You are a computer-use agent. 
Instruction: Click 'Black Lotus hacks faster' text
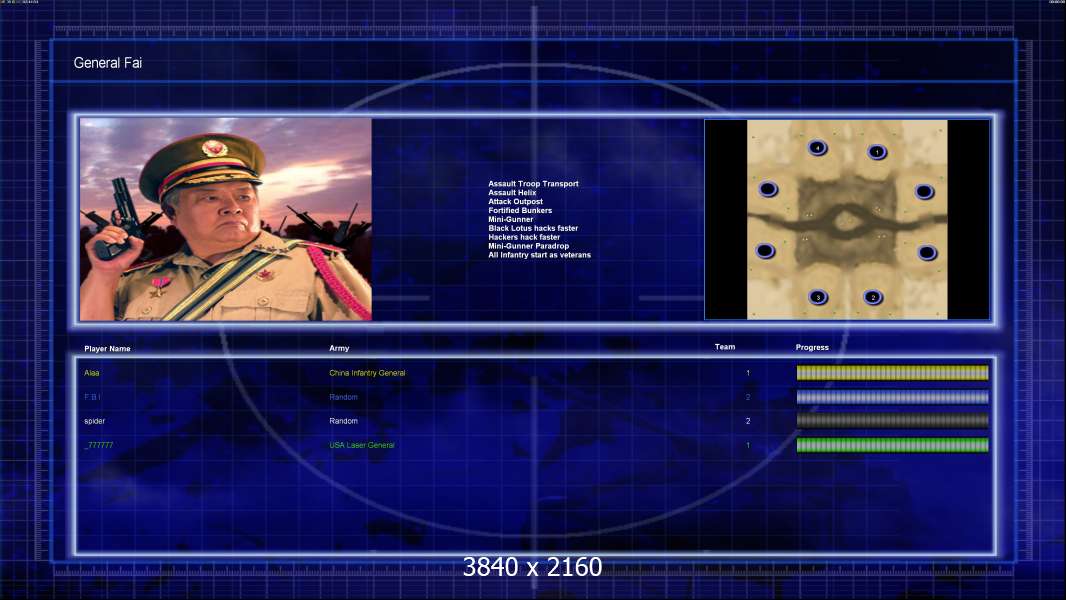[533, 228]
